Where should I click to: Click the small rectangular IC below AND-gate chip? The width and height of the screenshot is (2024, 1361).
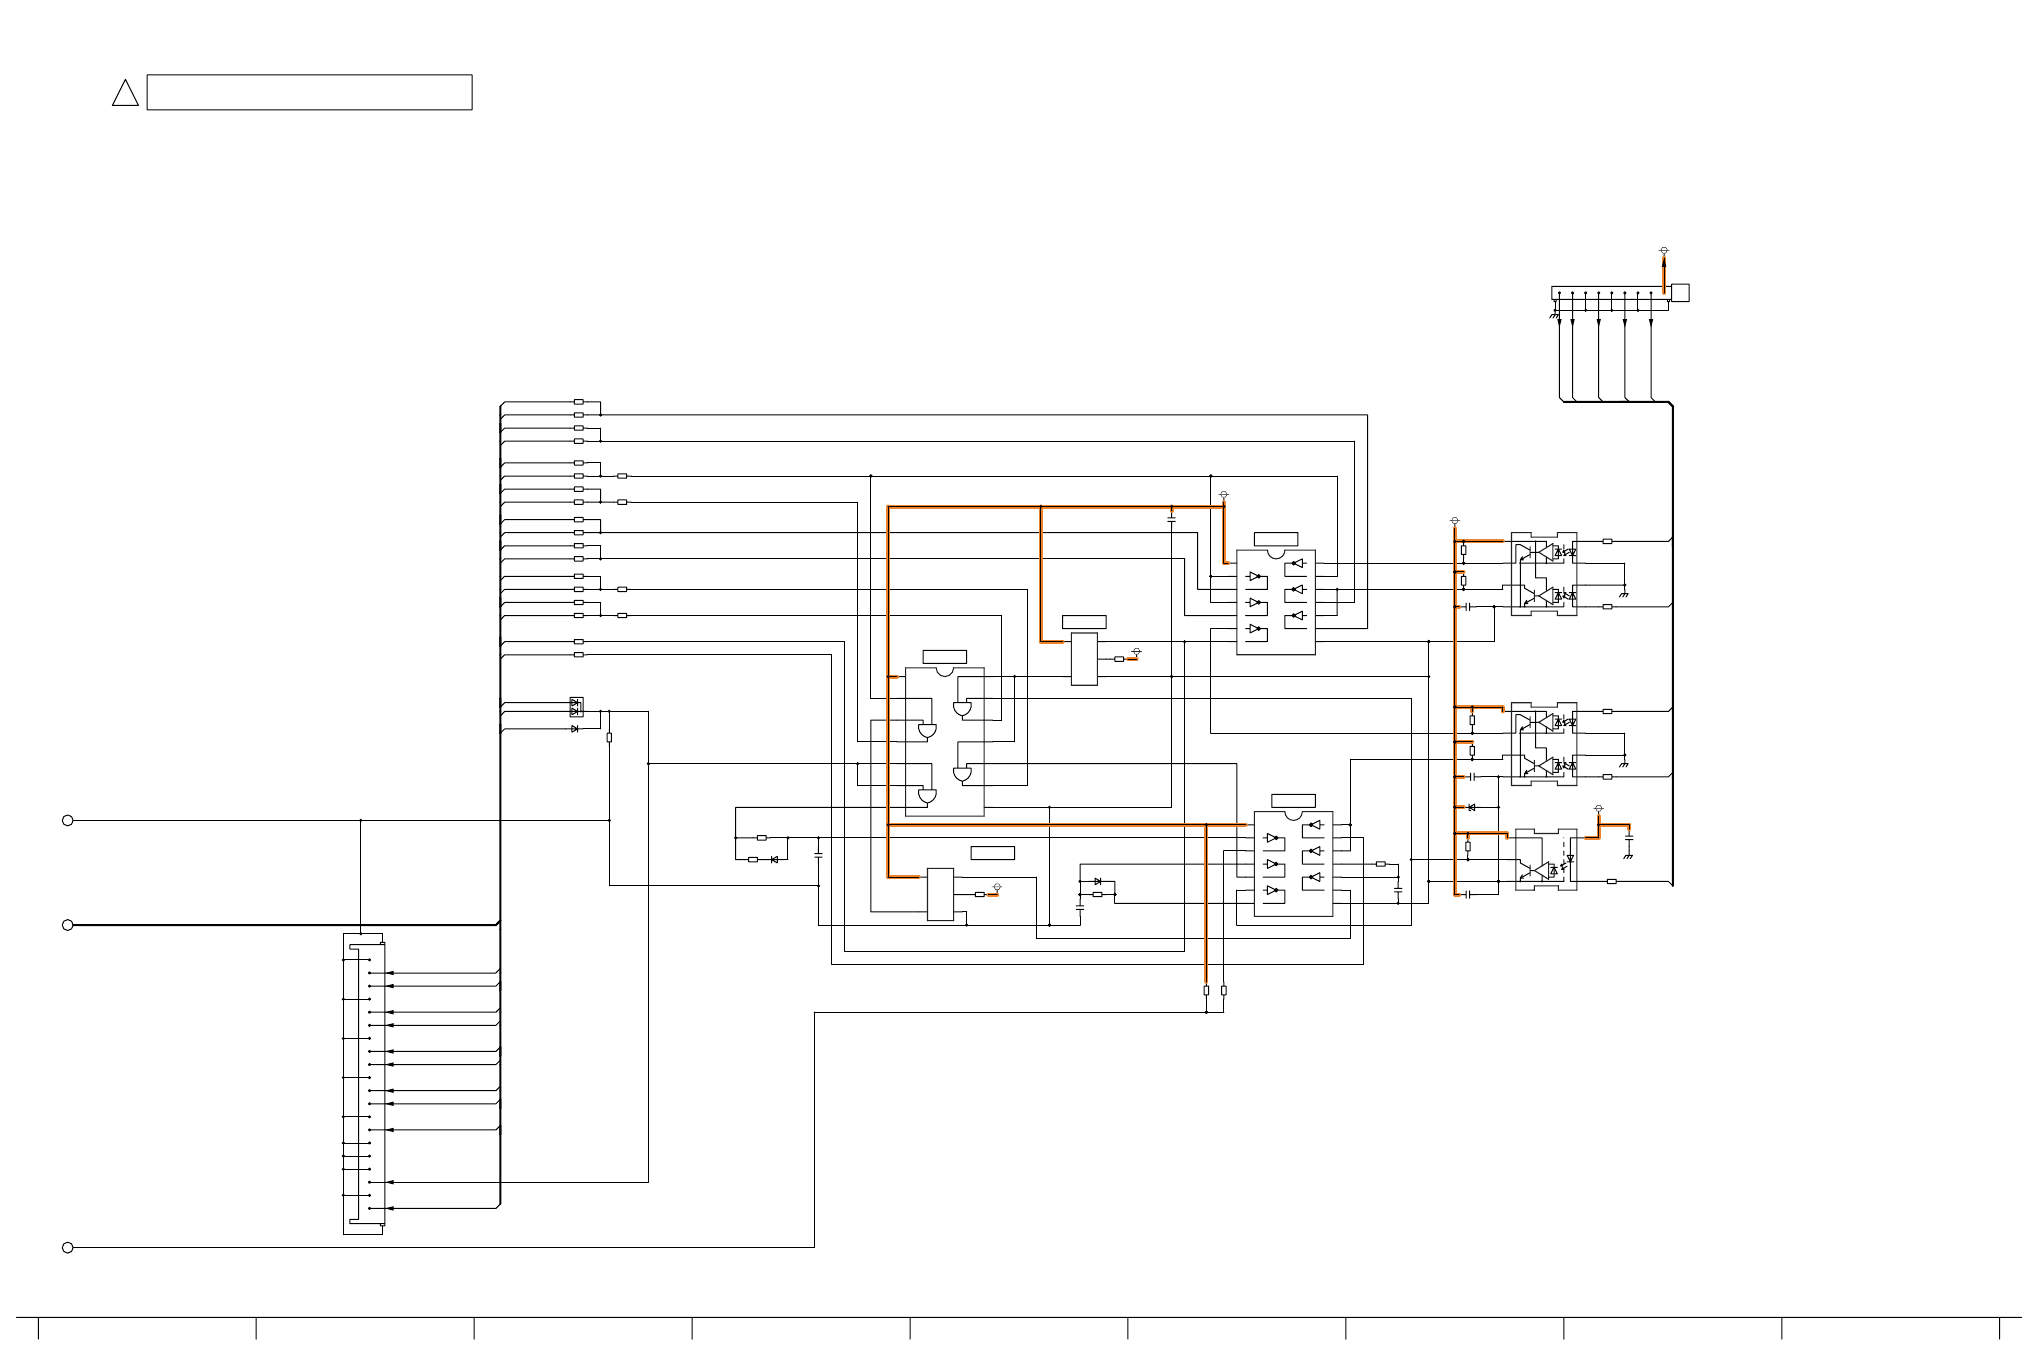point(940,894)
